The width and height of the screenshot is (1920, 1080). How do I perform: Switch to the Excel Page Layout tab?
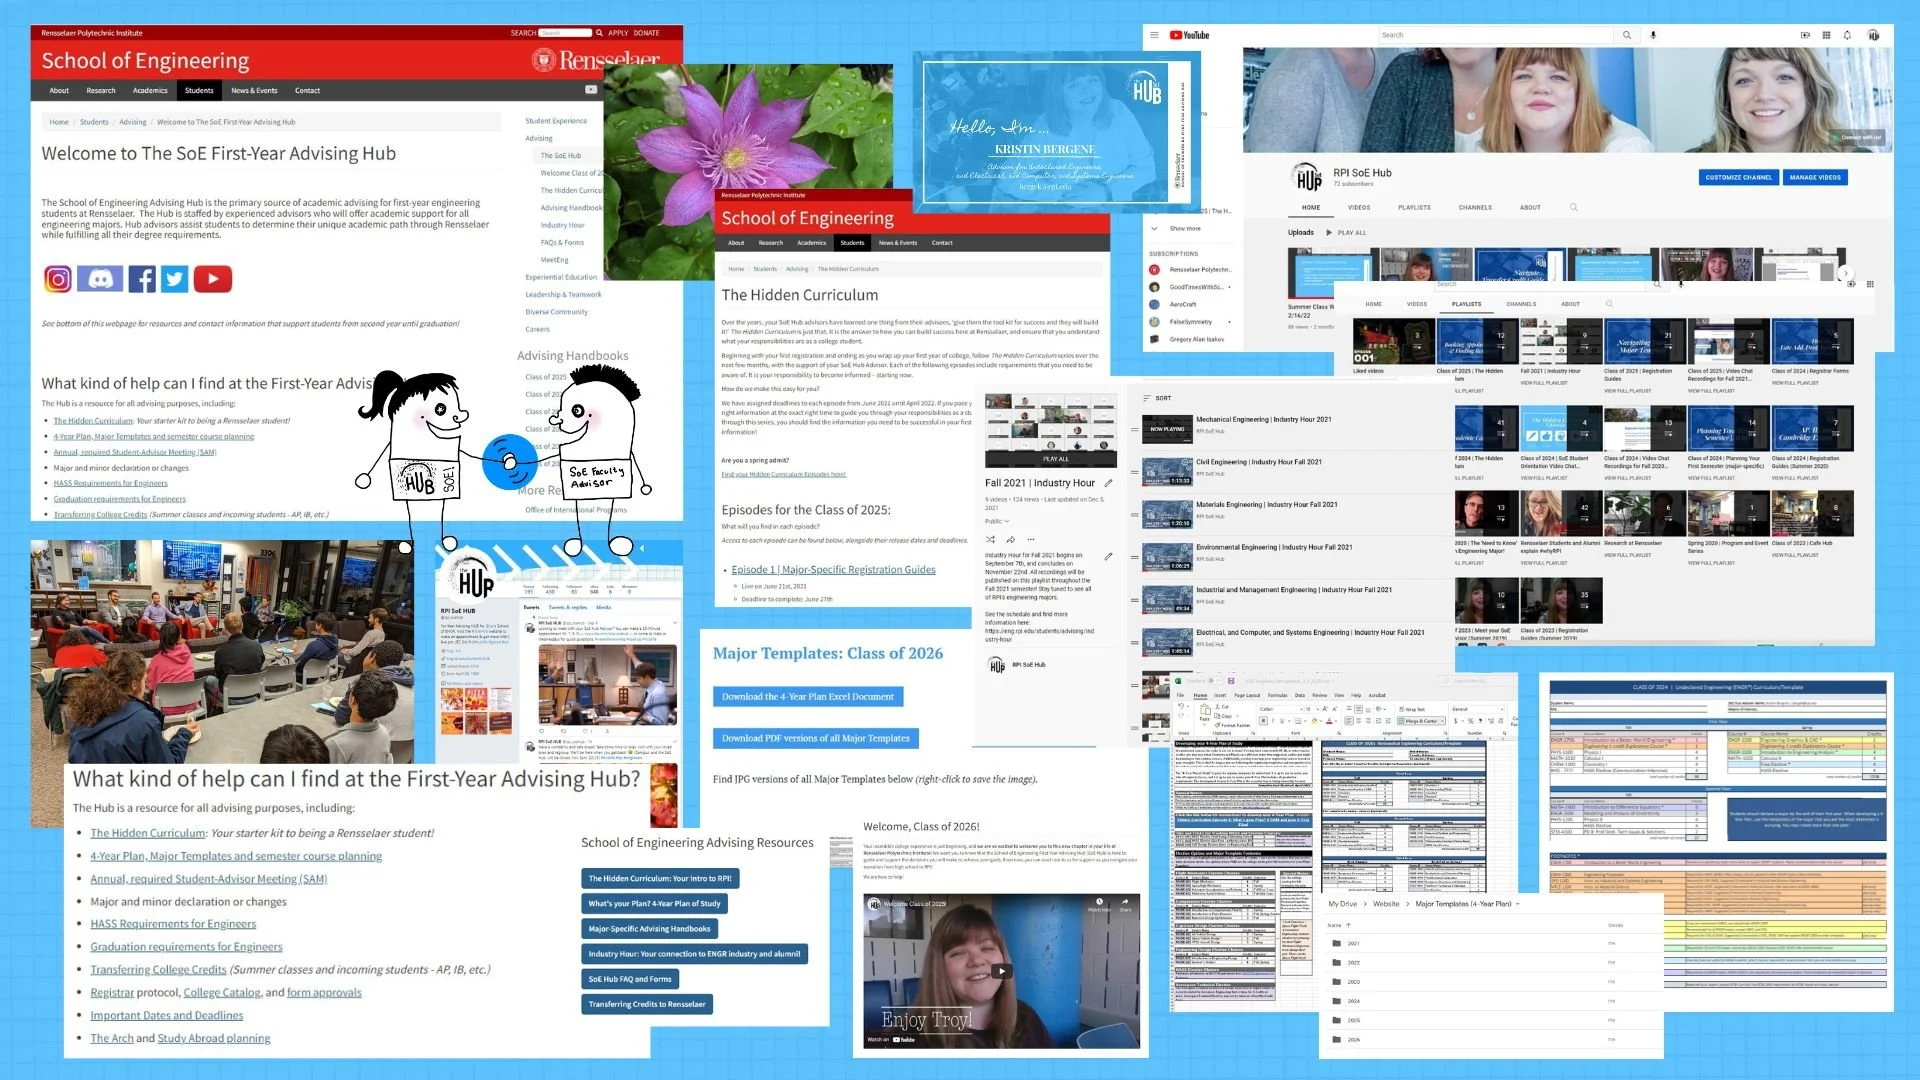1247,695
